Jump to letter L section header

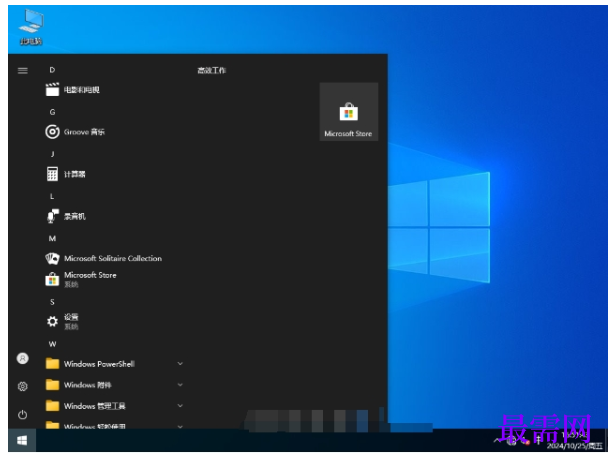52,196
